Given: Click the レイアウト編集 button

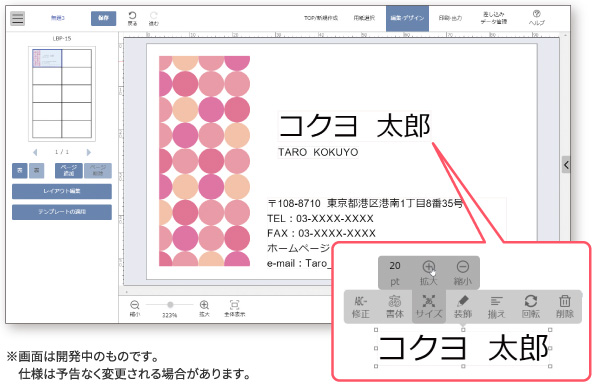Looking at the screenshot, I should [62, 191].
